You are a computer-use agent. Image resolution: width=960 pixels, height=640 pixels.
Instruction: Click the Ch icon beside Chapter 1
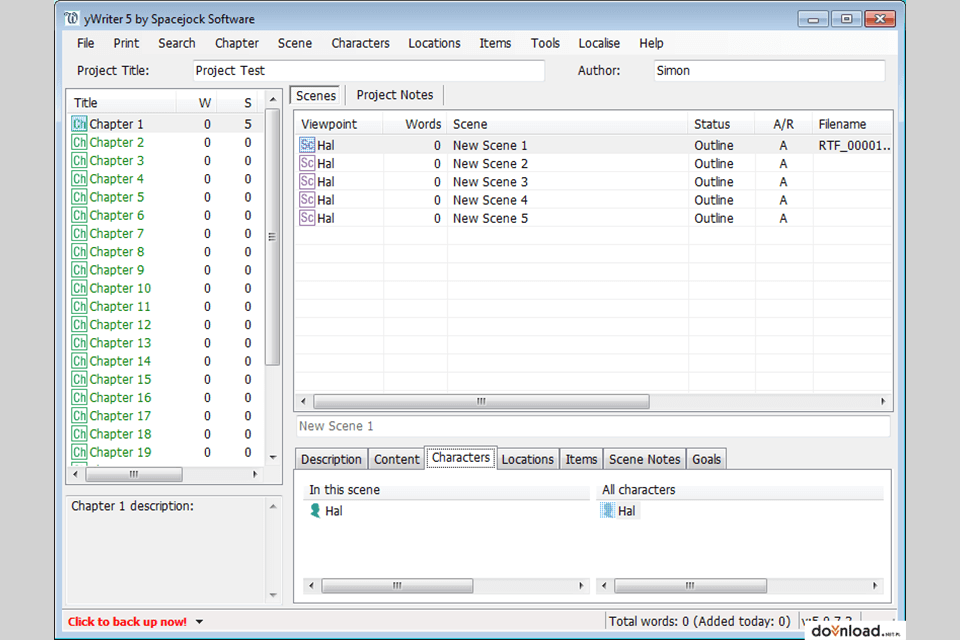79,124
